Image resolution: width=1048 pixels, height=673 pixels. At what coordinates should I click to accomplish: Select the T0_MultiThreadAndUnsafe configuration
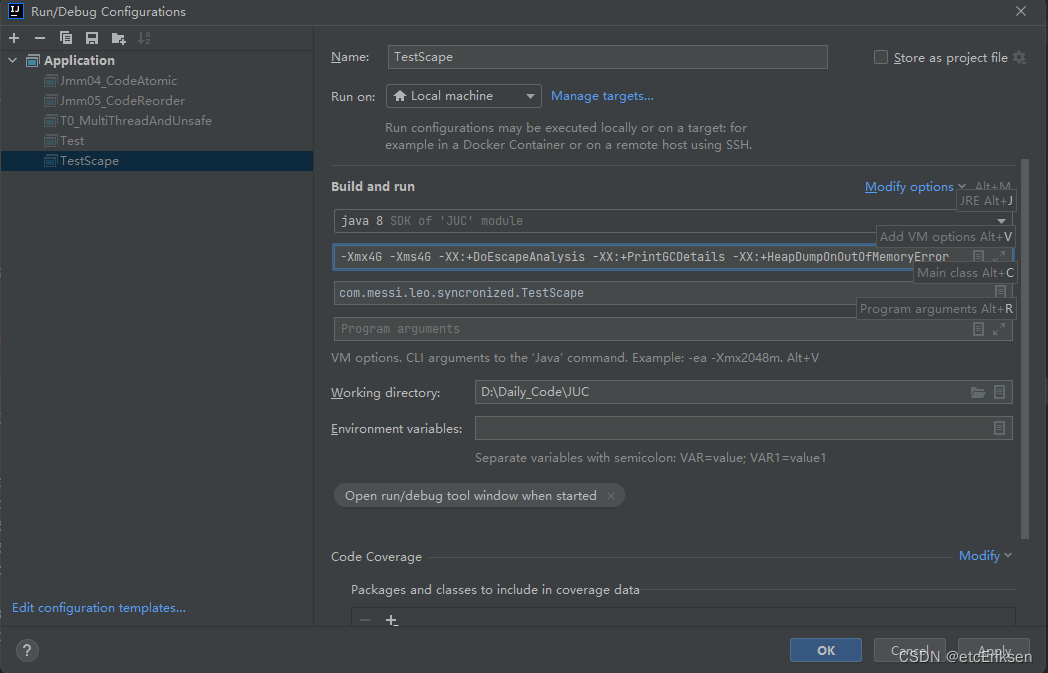136,121
